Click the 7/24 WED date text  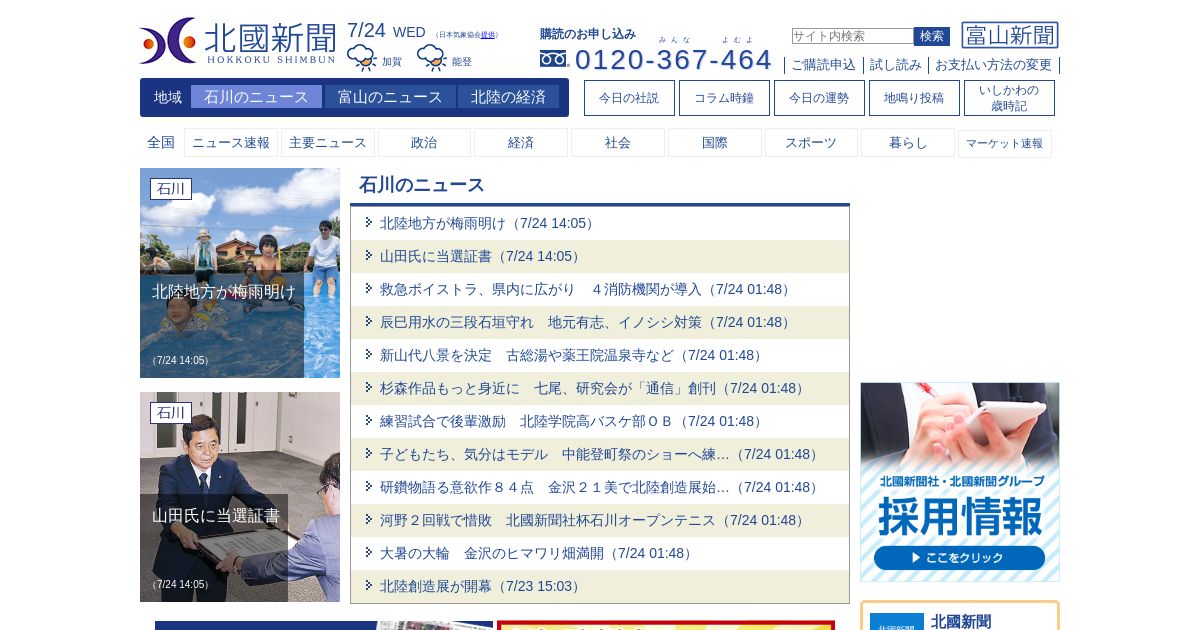(x=386, y=31)
